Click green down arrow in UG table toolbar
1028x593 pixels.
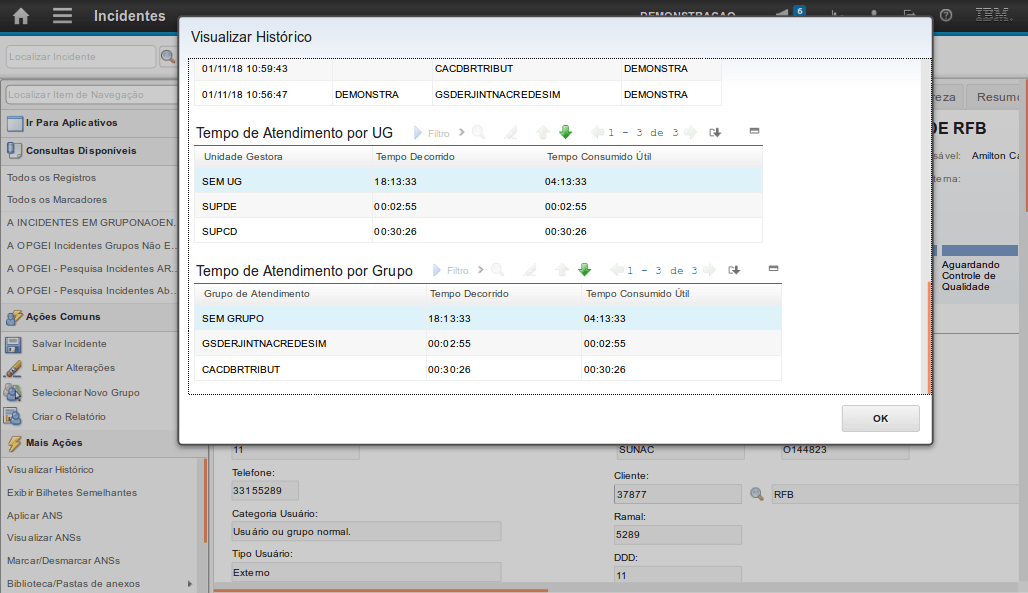coord(566,133)
